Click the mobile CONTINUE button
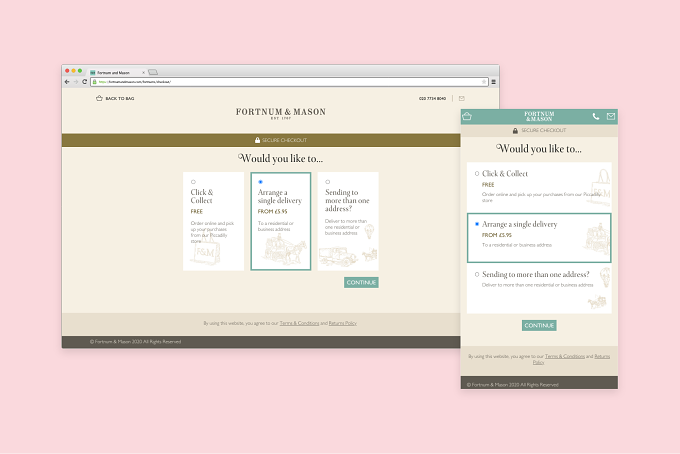The image size is (680, 454). tap(539, 325)
